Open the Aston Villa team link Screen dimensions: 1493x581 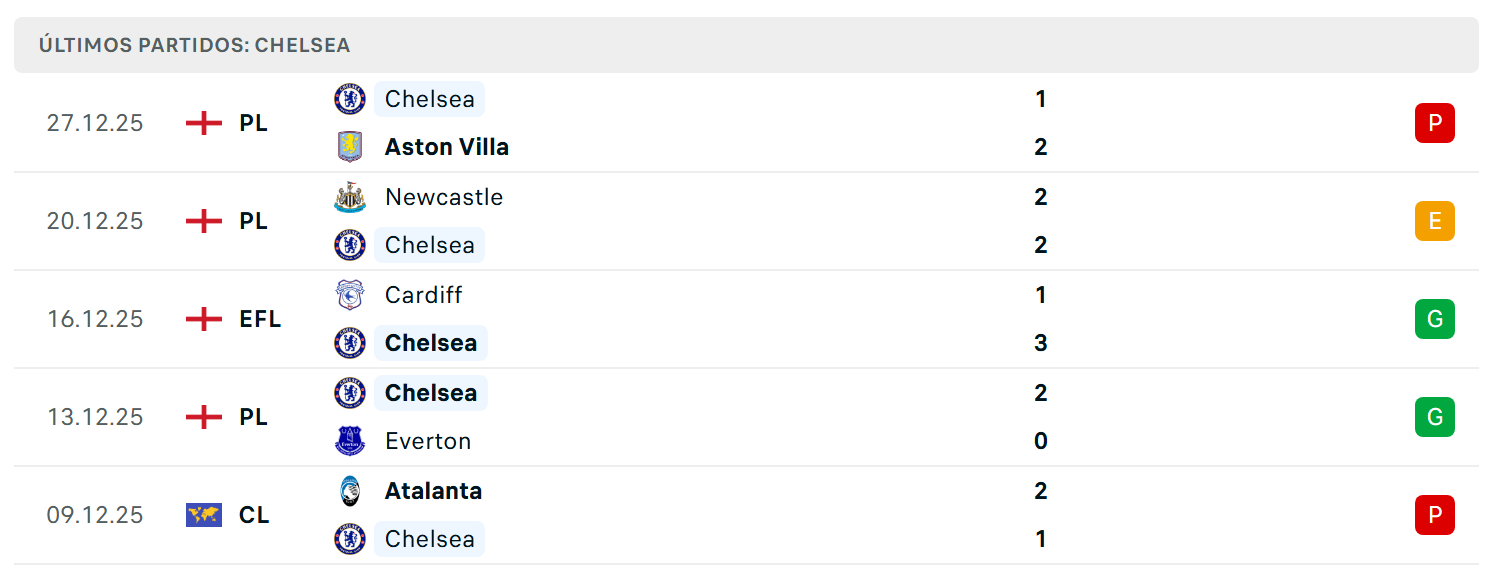pyautogui.click(x=447, y=147)
